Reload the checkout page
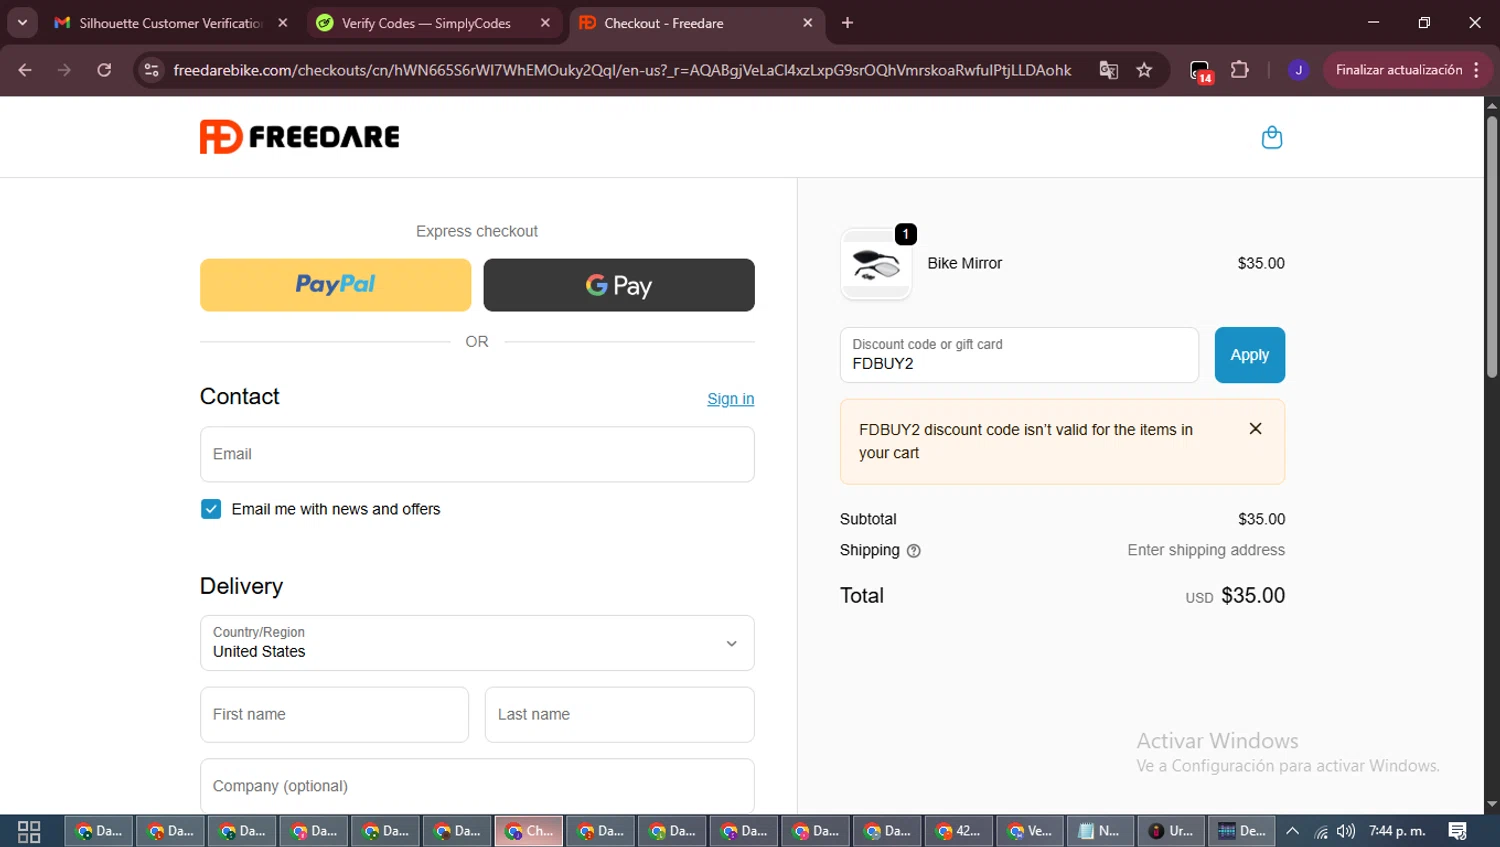The width and height of the screenshot is (1500, 847). click(x=104, y=70)
